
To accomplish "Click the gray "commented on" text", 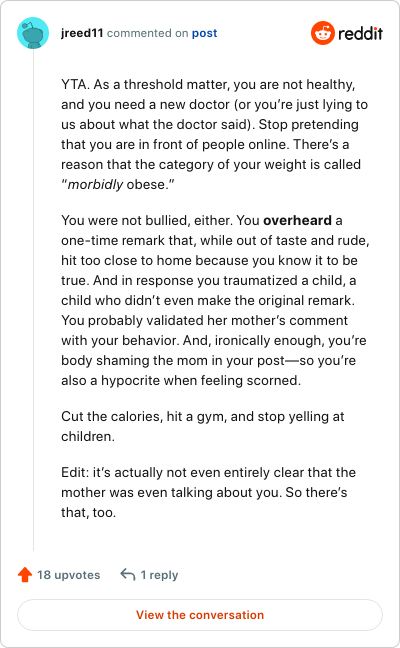I will coord(148,33).
